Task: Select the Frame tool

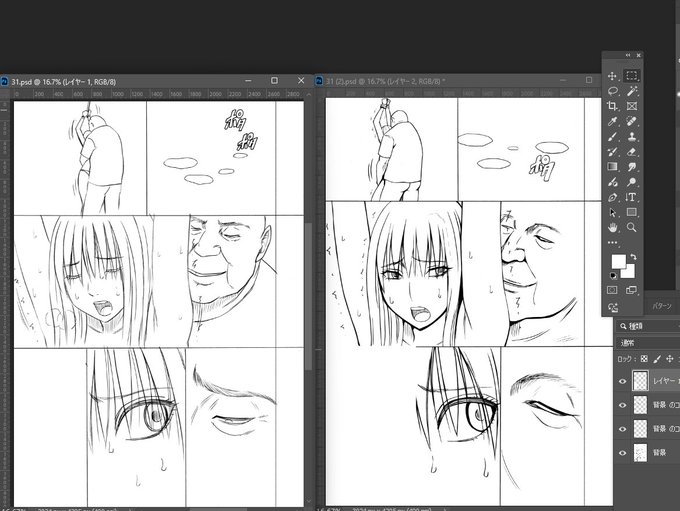Action: [x=632, y=106]
